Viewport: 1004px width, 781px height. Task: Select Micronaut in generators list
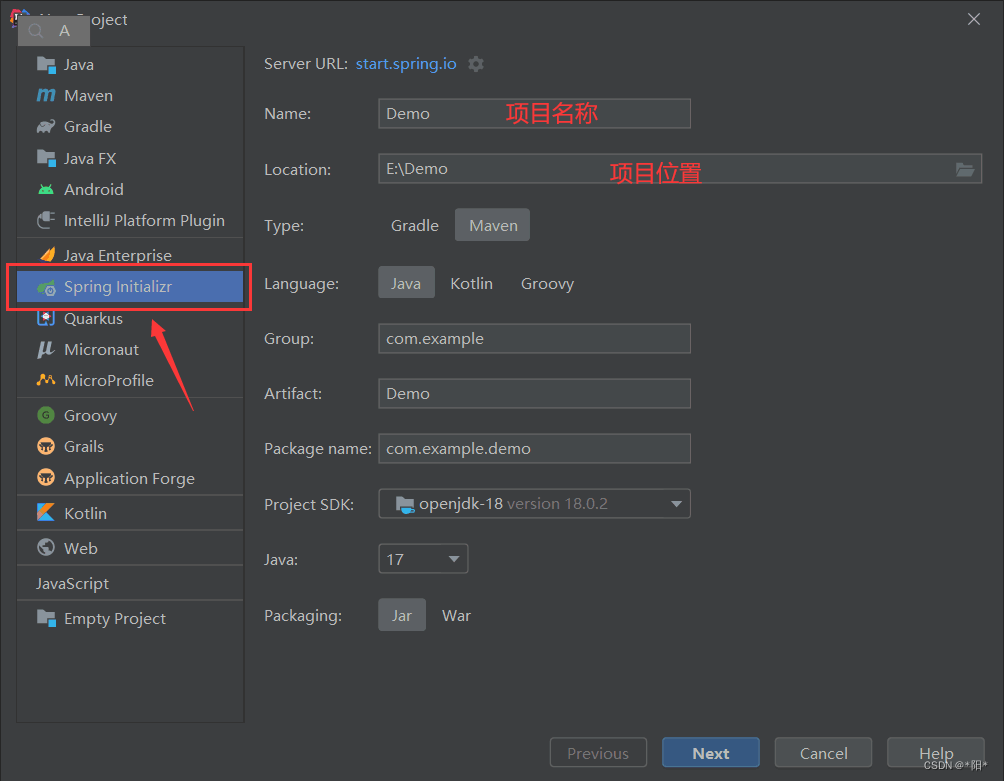click(x=130, y=350)
